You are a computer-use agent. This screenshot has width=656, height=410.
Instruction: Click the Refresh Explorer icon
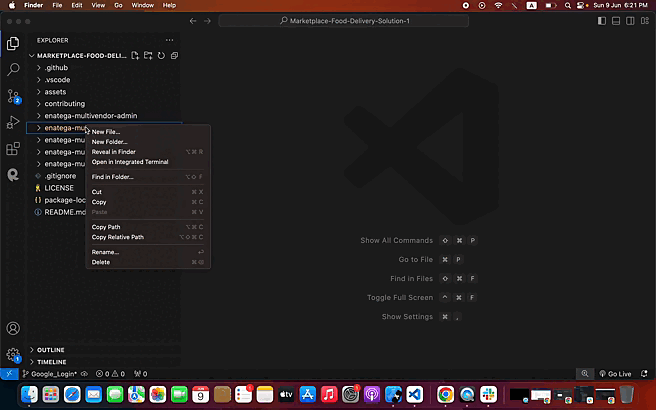click(160, 55)
